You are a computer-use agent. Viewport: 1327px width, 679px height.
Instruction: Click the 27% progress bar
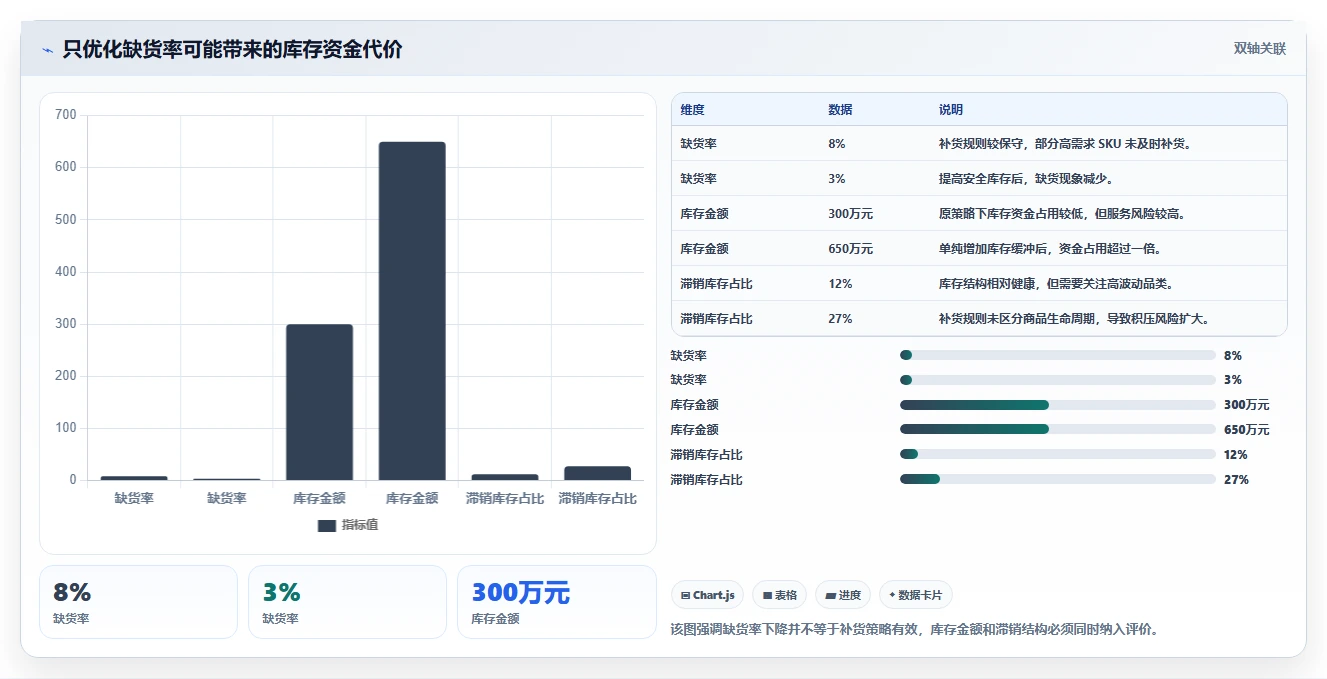tap(1058, 479)
